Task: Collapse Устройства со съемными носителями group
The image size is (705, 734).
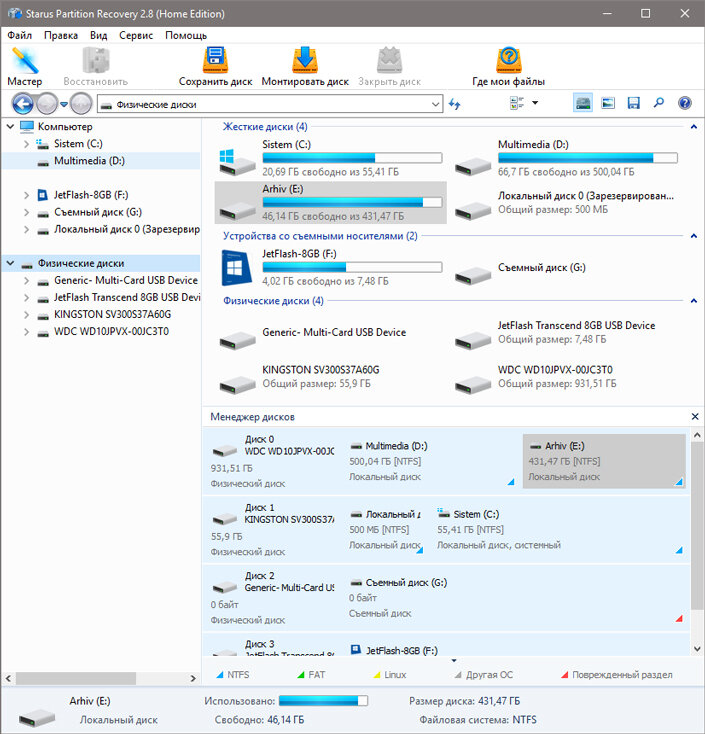Action: 694,236
